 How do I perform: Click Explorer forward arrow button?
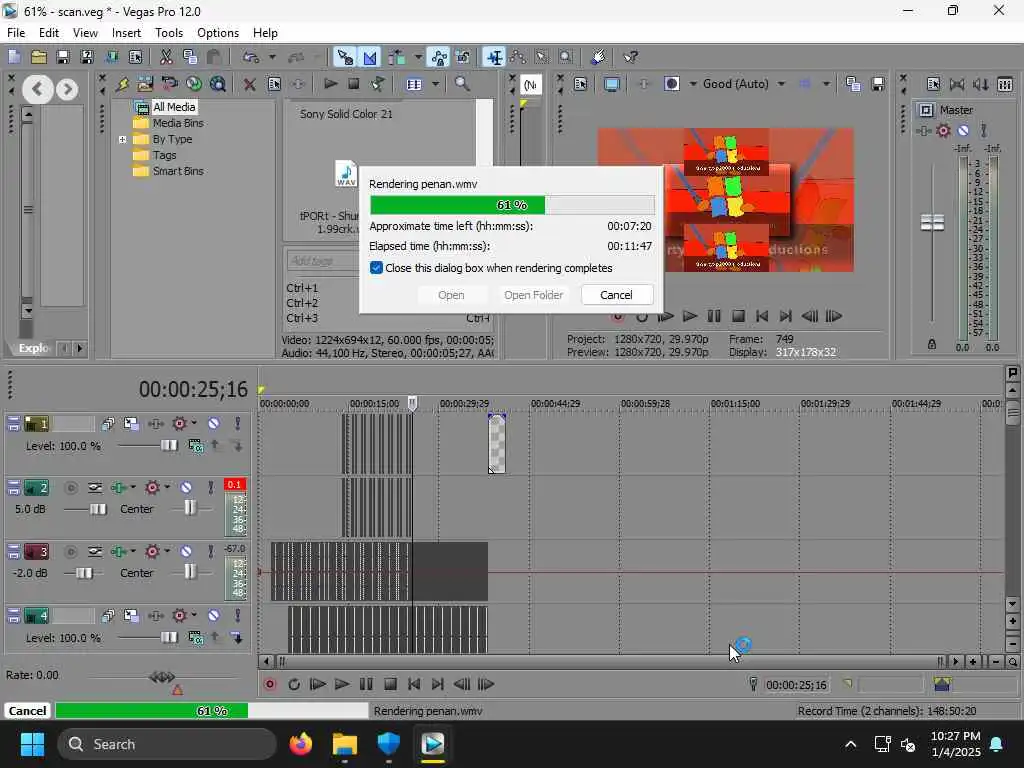point(67,89)
